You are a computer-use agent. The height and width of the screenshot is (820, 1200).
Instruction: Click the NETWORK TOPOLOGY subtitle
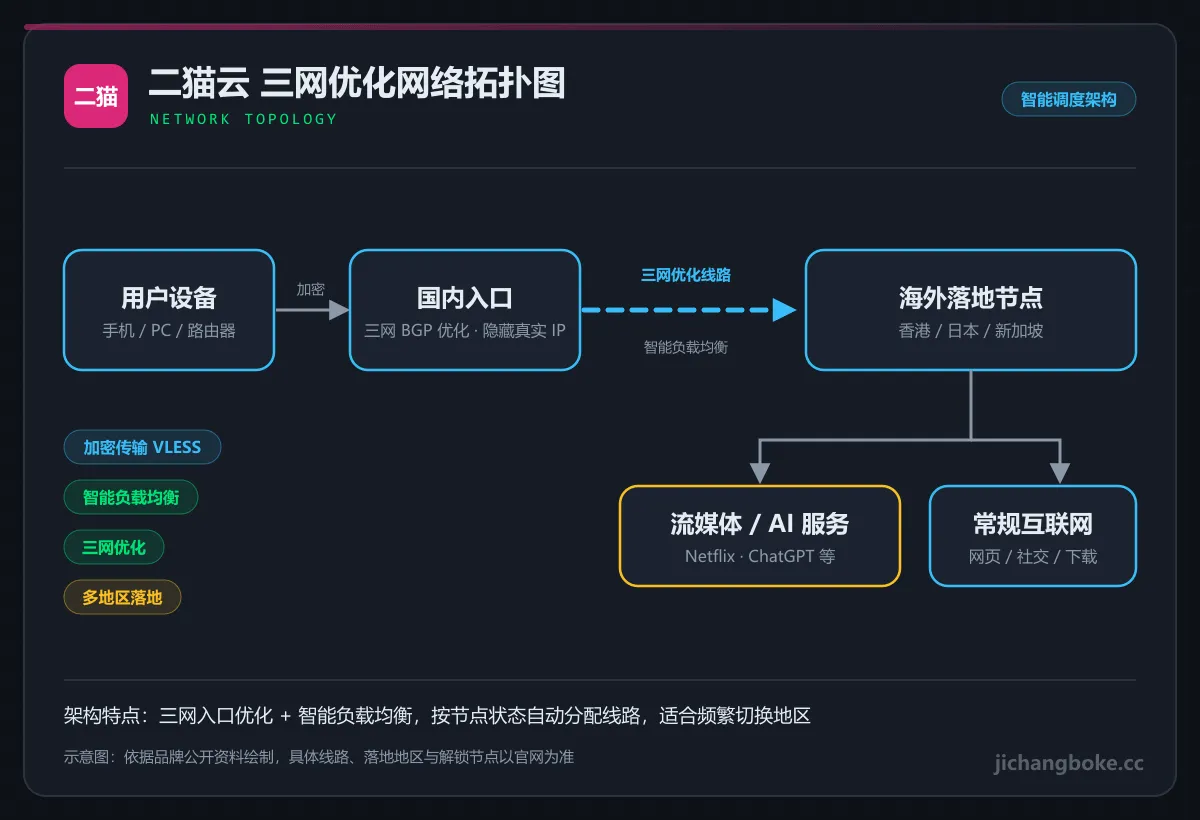coord(244,119)
